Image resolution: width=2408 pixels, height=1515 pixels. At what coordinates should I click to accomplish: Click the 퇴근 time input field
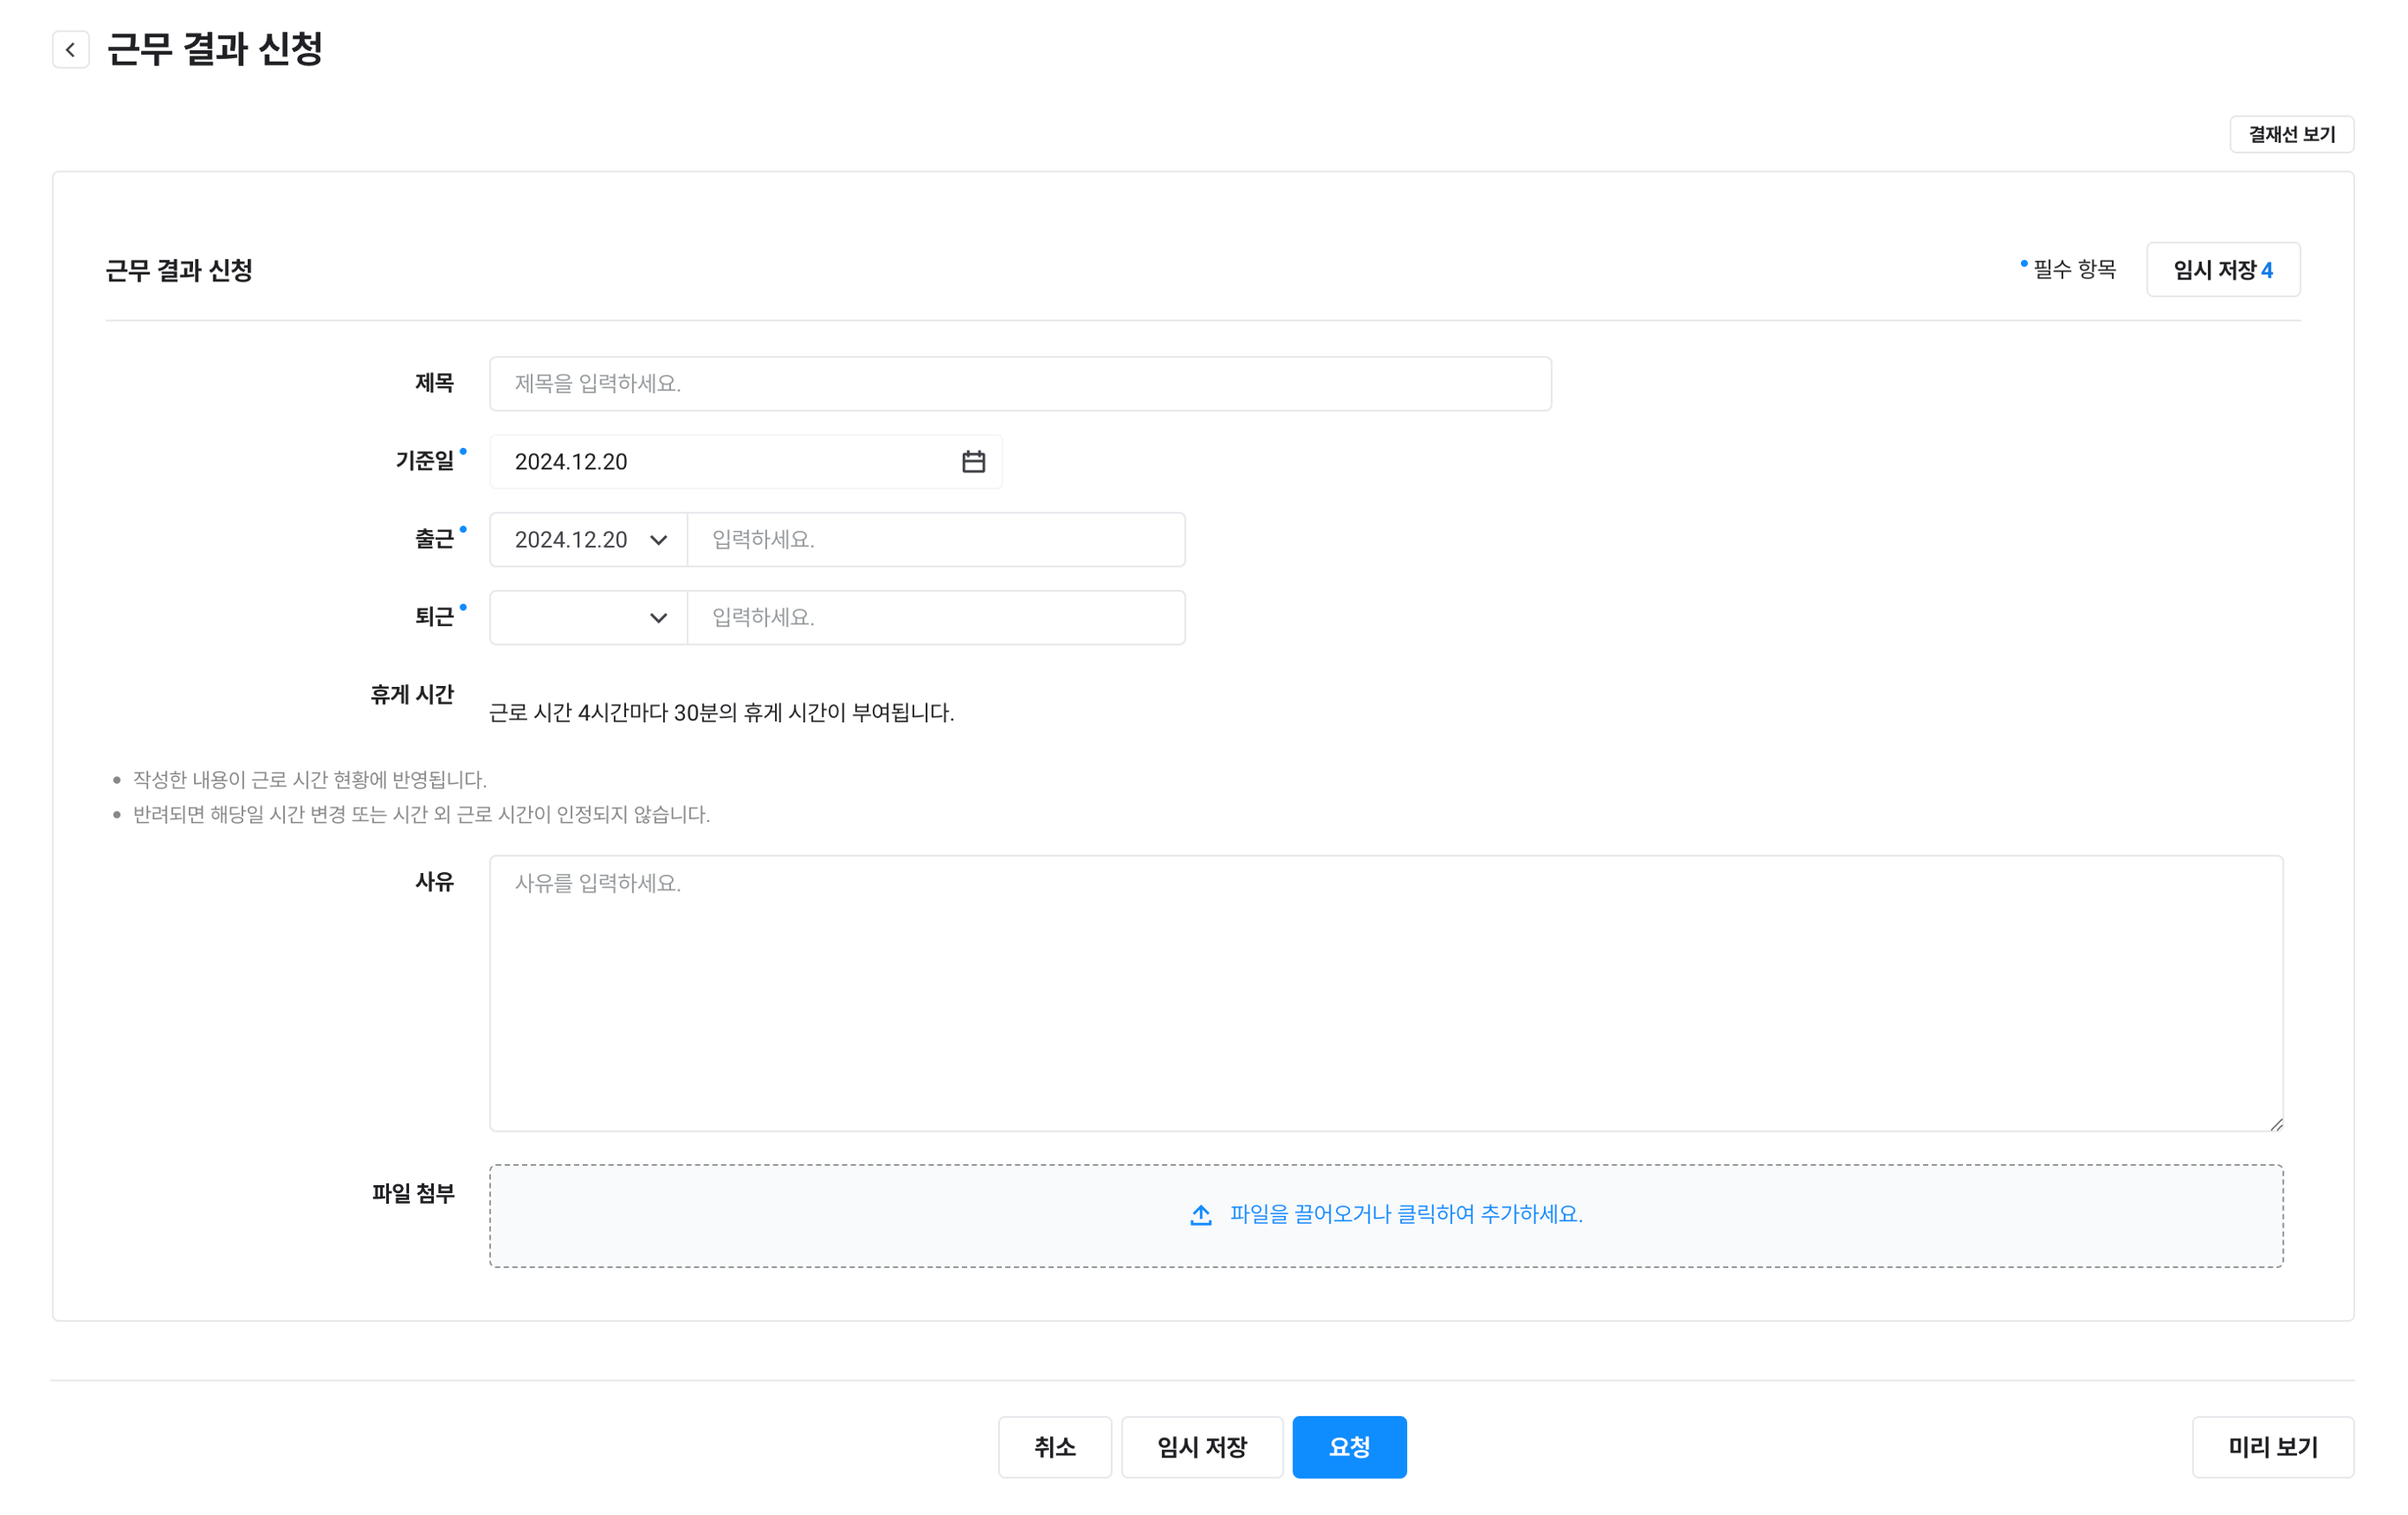(936, 618)
